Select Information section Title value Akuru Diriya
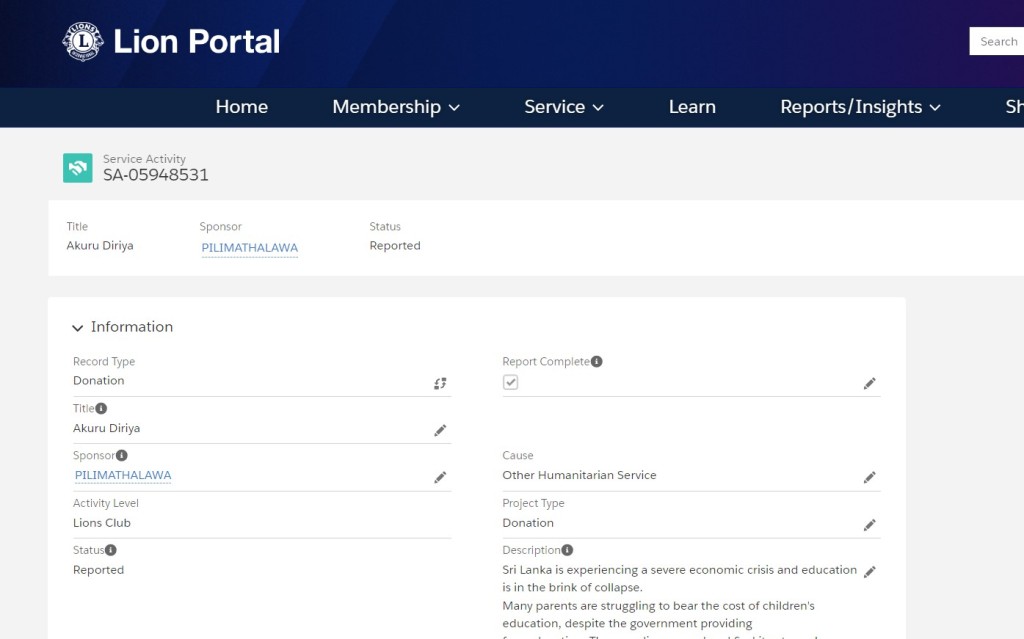 (106, 428)
